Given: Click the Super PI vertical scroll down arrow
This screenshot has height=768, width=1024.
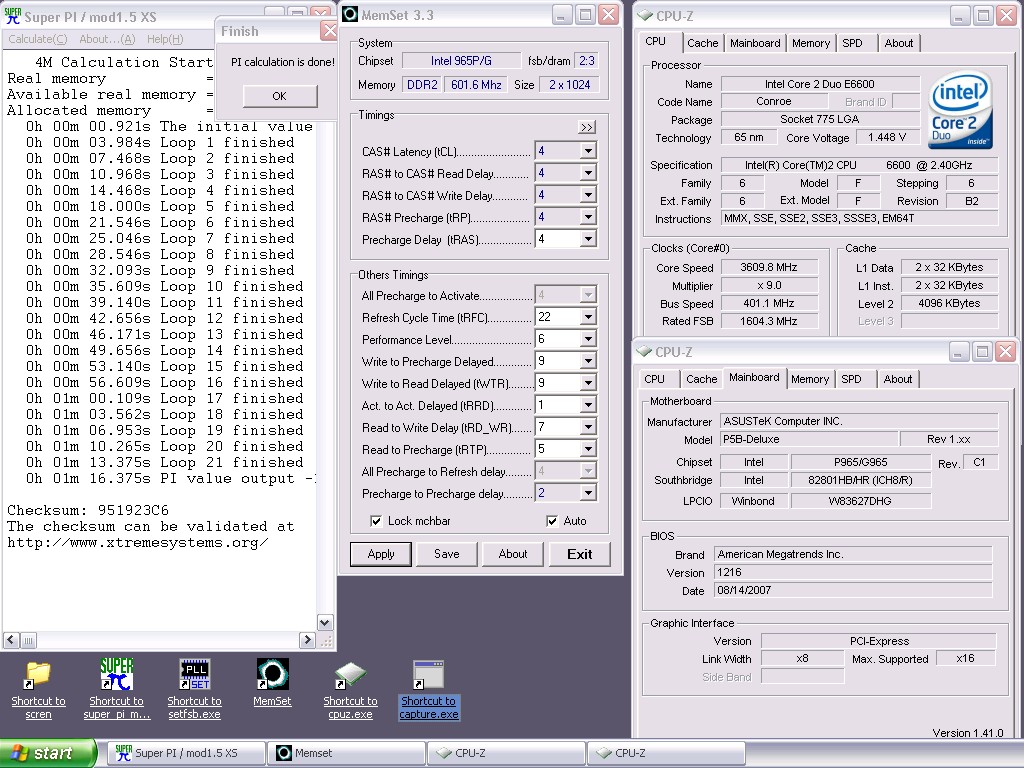Looking at the screenshot, I should (x=325, y=622).
